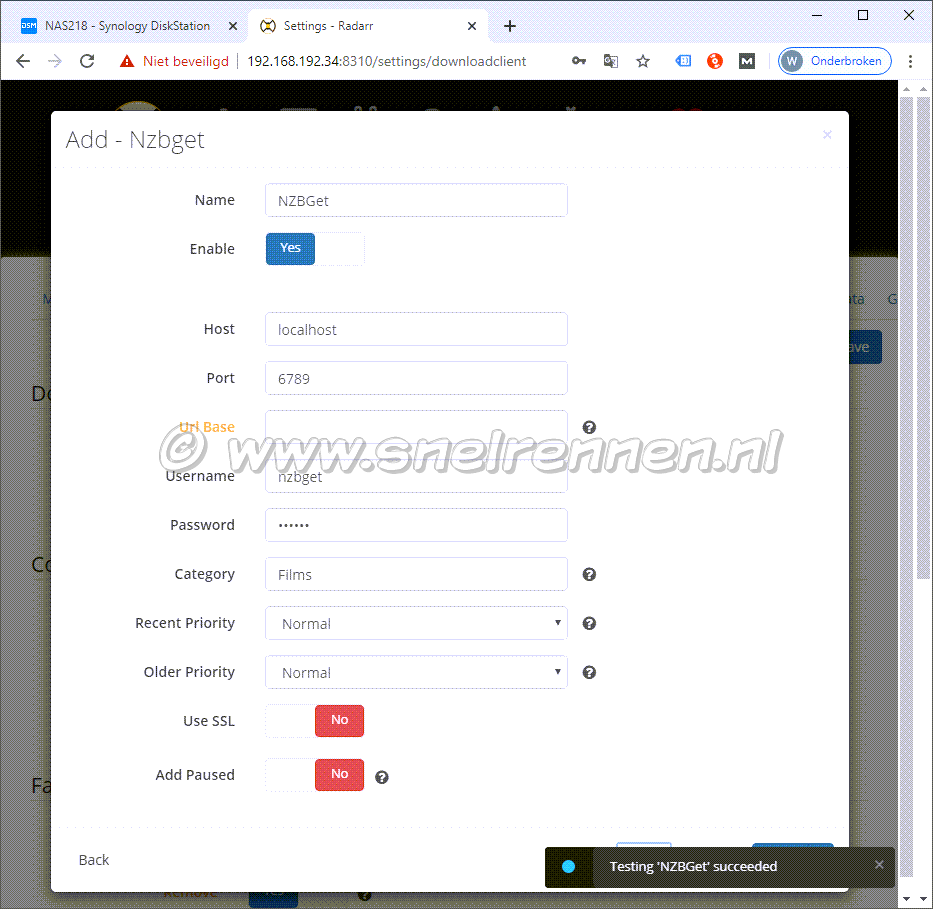Click the Add Paused help icon

pos(381,777)
